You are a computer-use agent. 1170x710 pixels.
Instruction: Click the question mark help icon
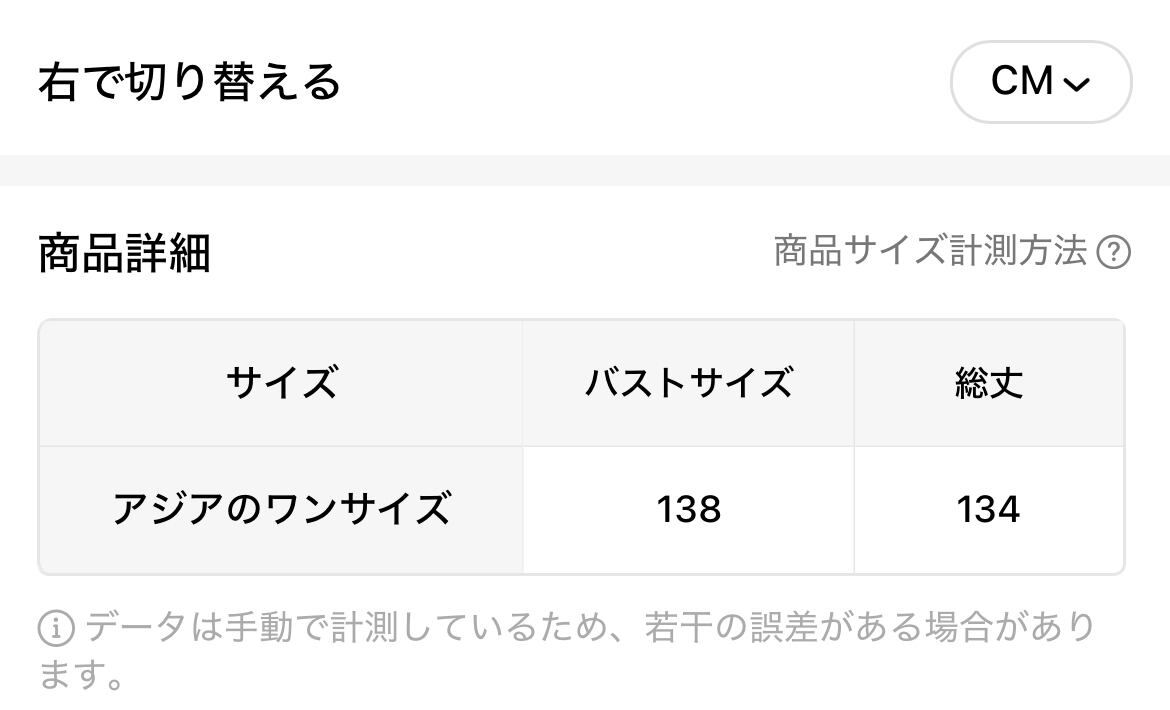(1113, 252)
